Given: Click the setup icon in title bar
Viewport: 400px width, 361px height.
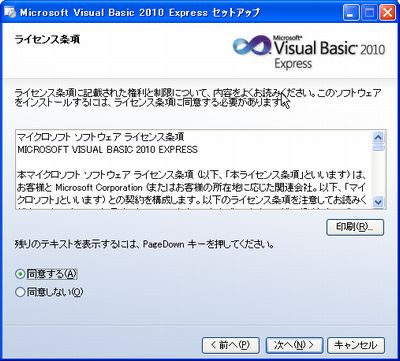Looking at the screenshot, I should (11, 13).
